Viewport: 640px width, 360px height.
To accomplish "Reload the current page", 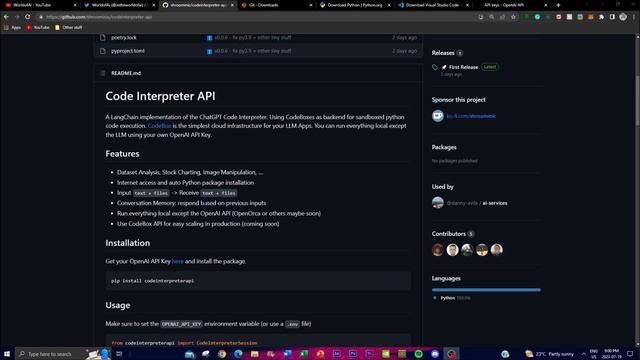I will (x=28, y=17).
